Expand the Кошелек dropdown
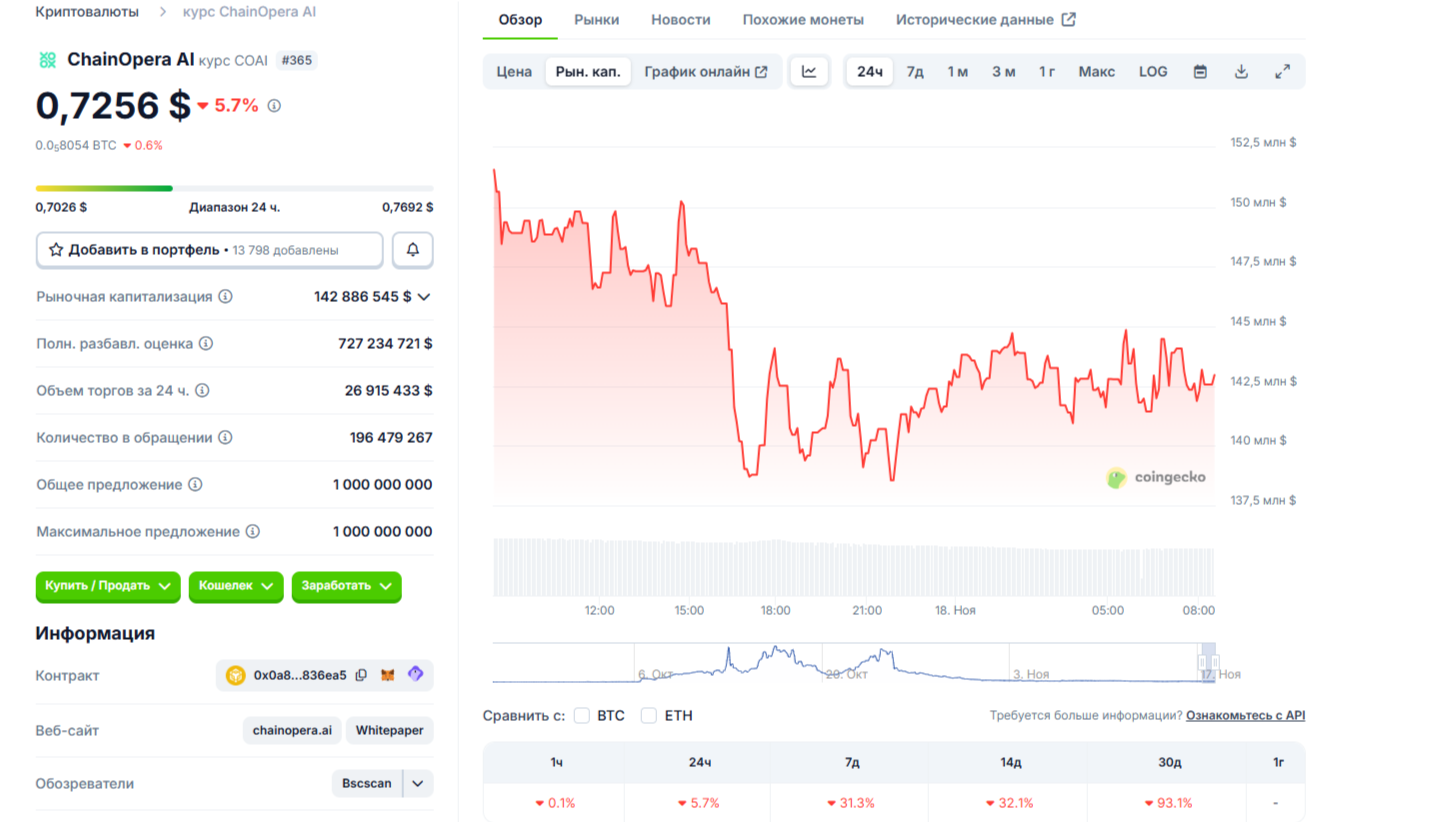The image size is (1441, 822). click(236, 587)
